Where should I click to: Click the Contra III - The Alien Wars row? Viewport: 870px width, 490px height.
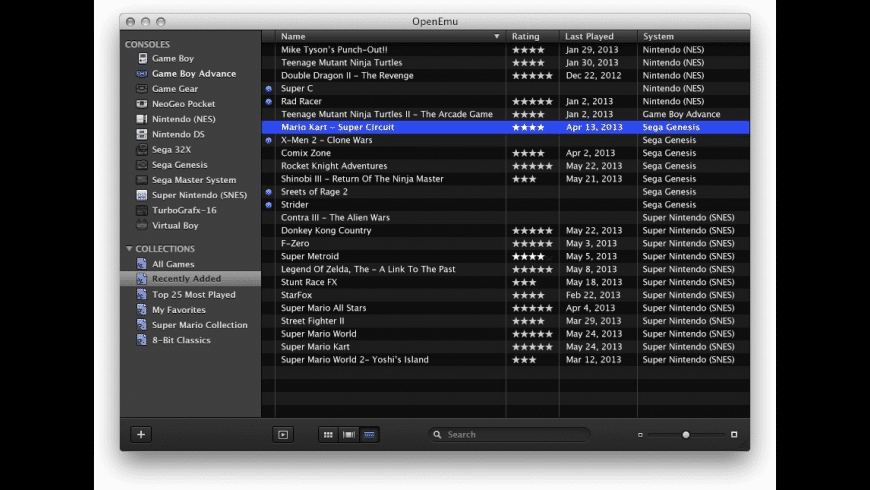pyautogui.click(x=505, y=218)
